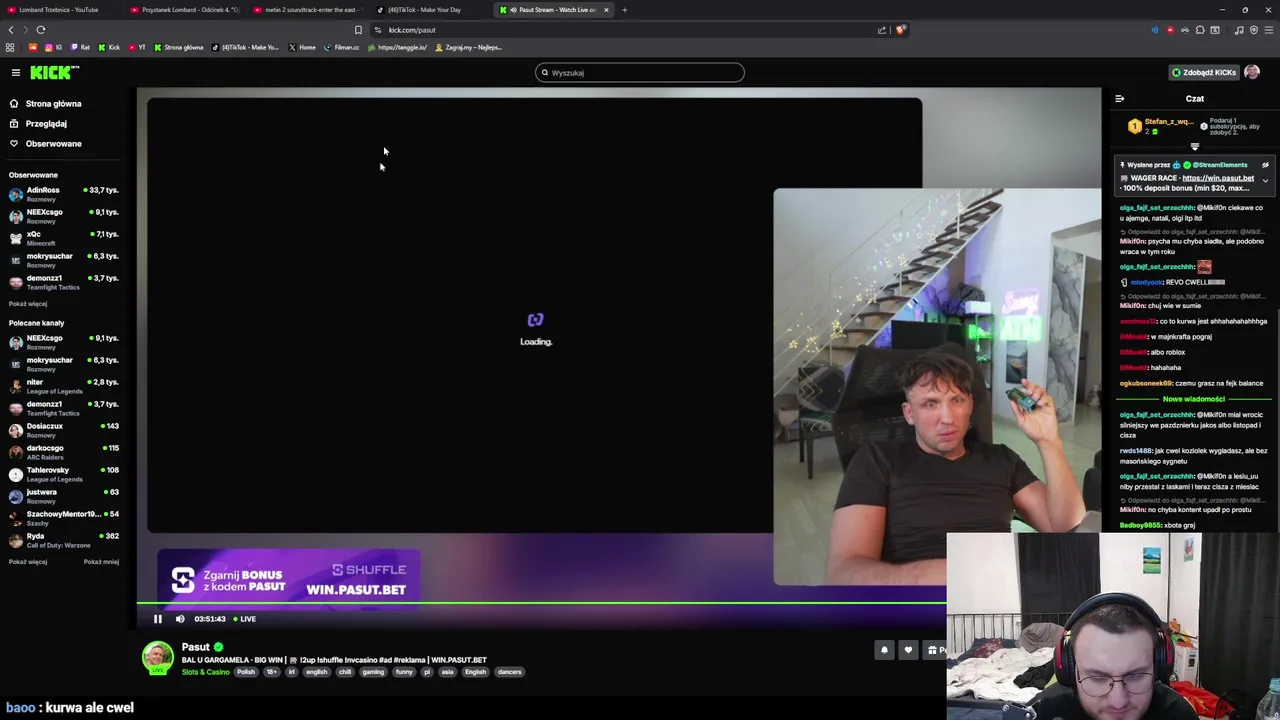1280x720 pixels.
Task: Pause the live stream playback
Action: point(157,619)
